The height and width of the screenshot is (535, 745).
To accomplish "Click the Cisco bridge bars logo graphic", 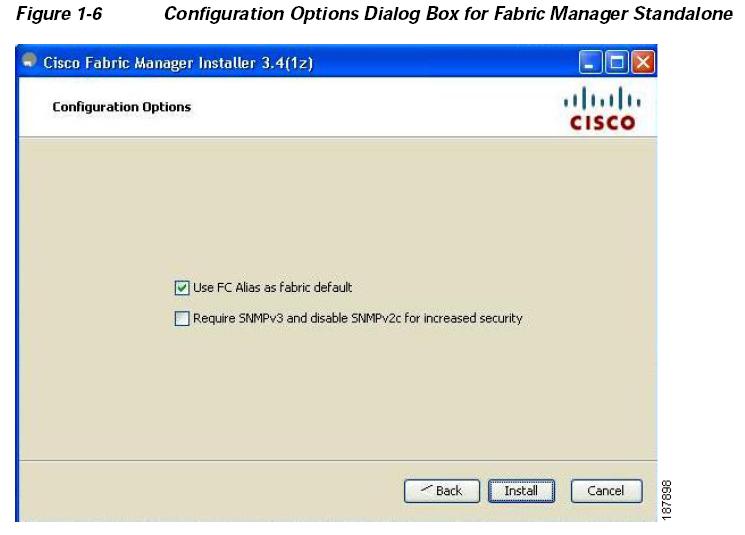I will (602, 98).
